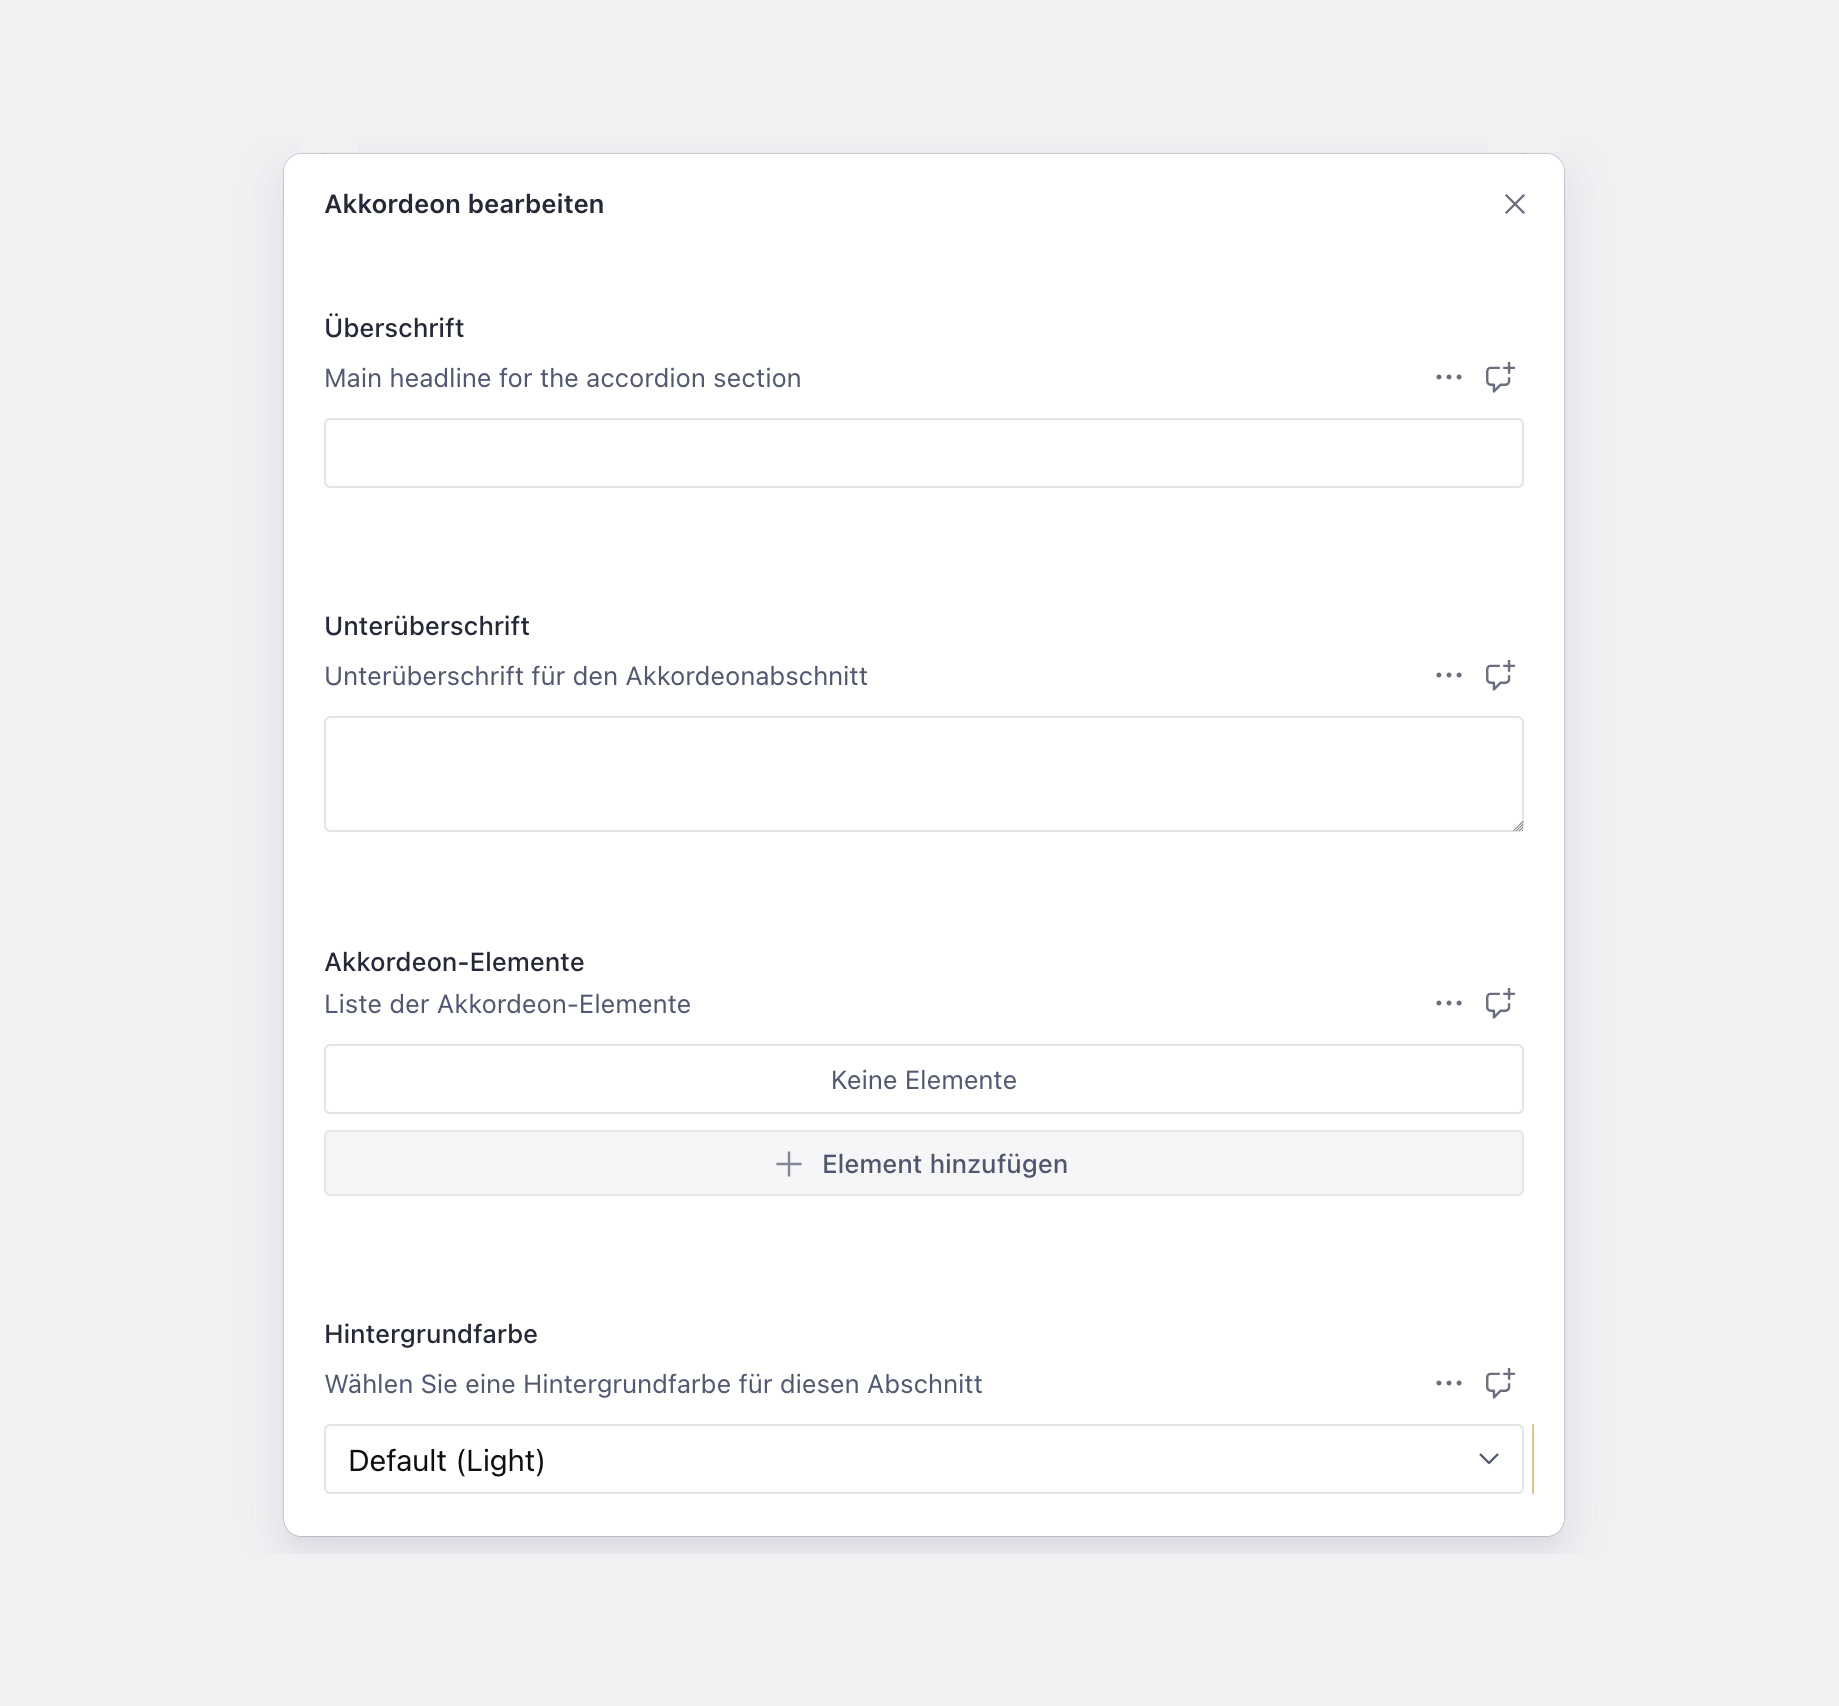The width and height of the screenshot is (1839, 1706).
Task: Click into the Unterüberschrift text area
Action: tap(923, 773)
